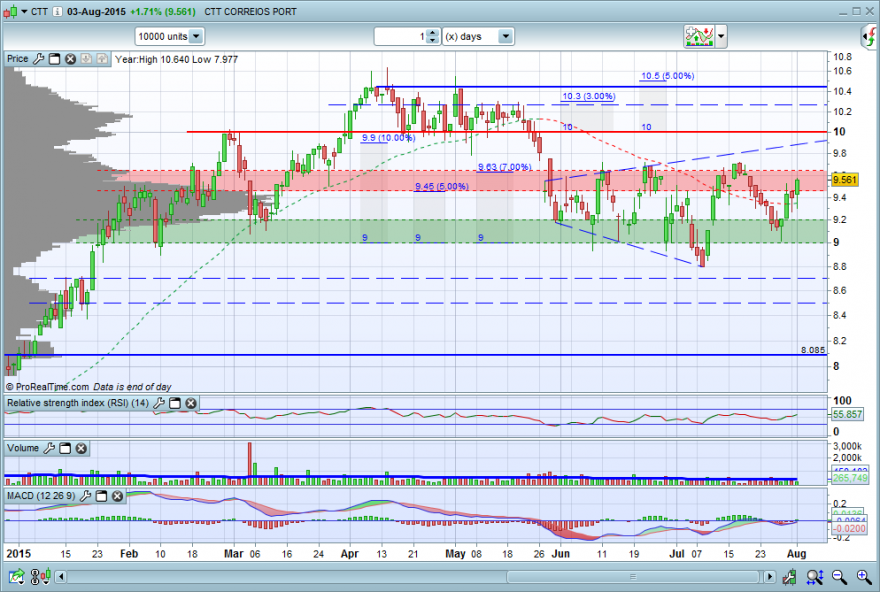Screen dimensions: 880x592
Task: Remove the RSI indicator panel
Action: tap(191, 403)
